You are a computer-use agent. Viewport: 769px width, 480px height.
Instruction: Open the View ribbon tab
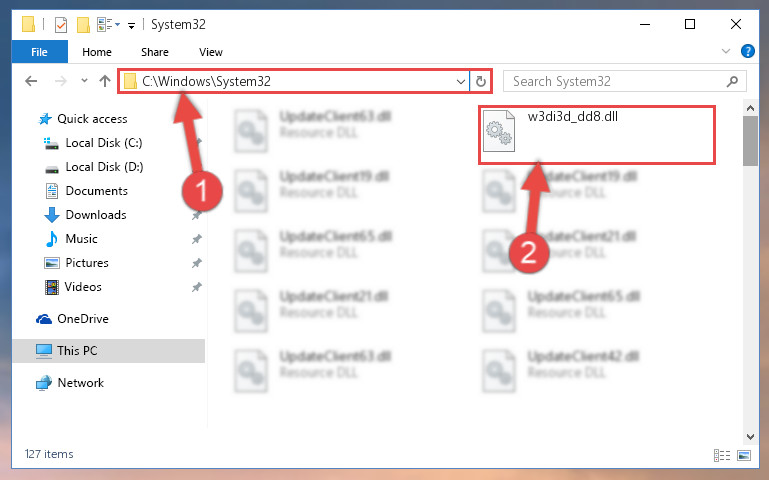(x=211, y=51)
